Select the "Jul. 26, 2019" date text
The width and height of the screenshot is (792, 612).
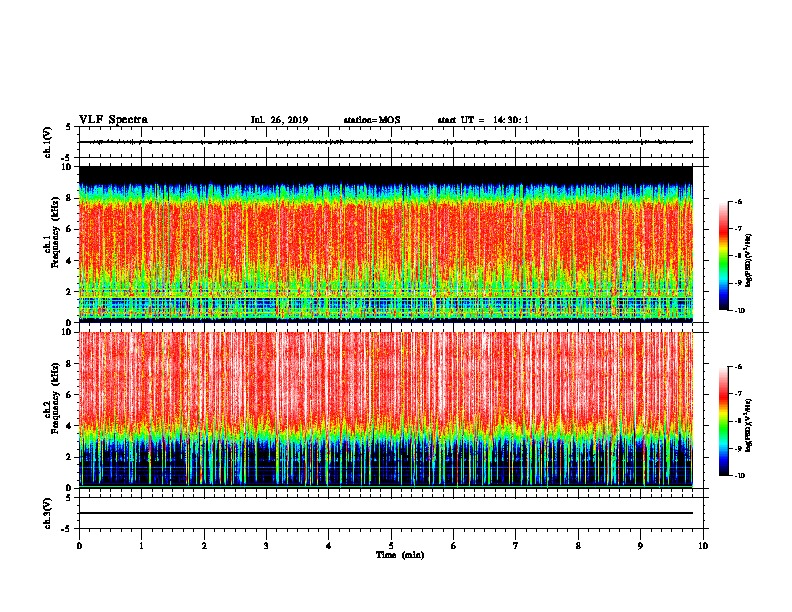[279, 120]
